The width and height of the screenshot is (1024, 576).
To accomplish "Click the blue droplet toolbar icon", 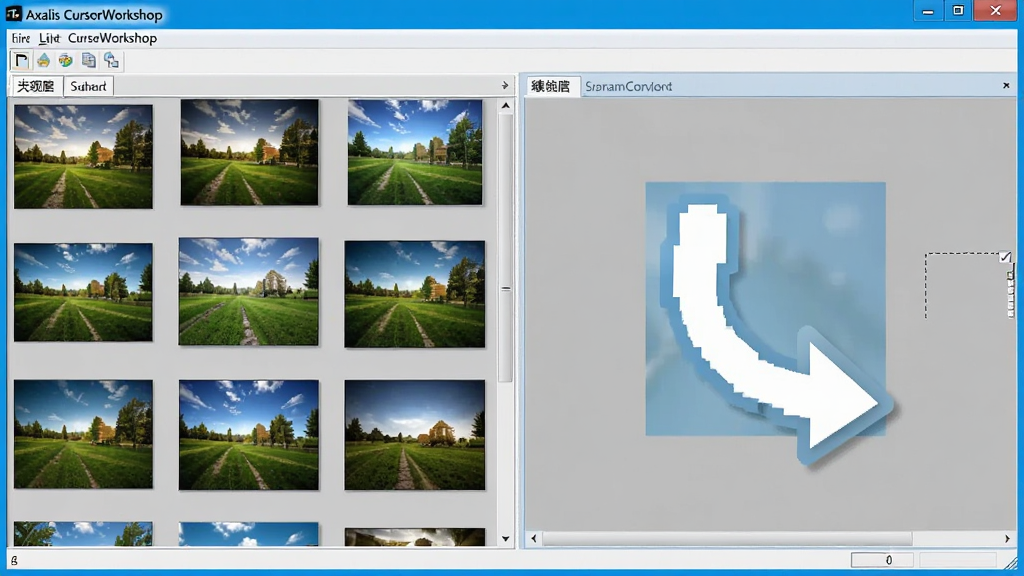I will pos(43,61).
